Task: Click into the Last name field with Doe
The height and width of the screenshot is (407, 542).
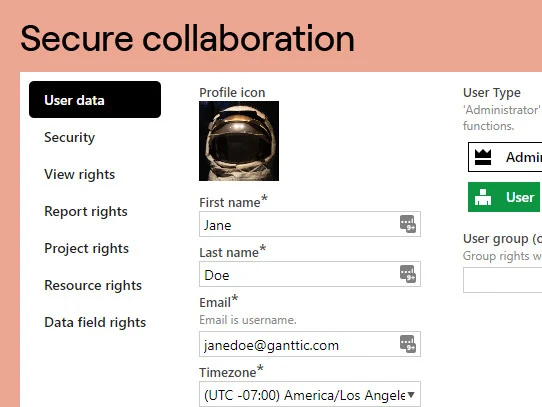Action: pyautogui.click(x=310, y=274)
